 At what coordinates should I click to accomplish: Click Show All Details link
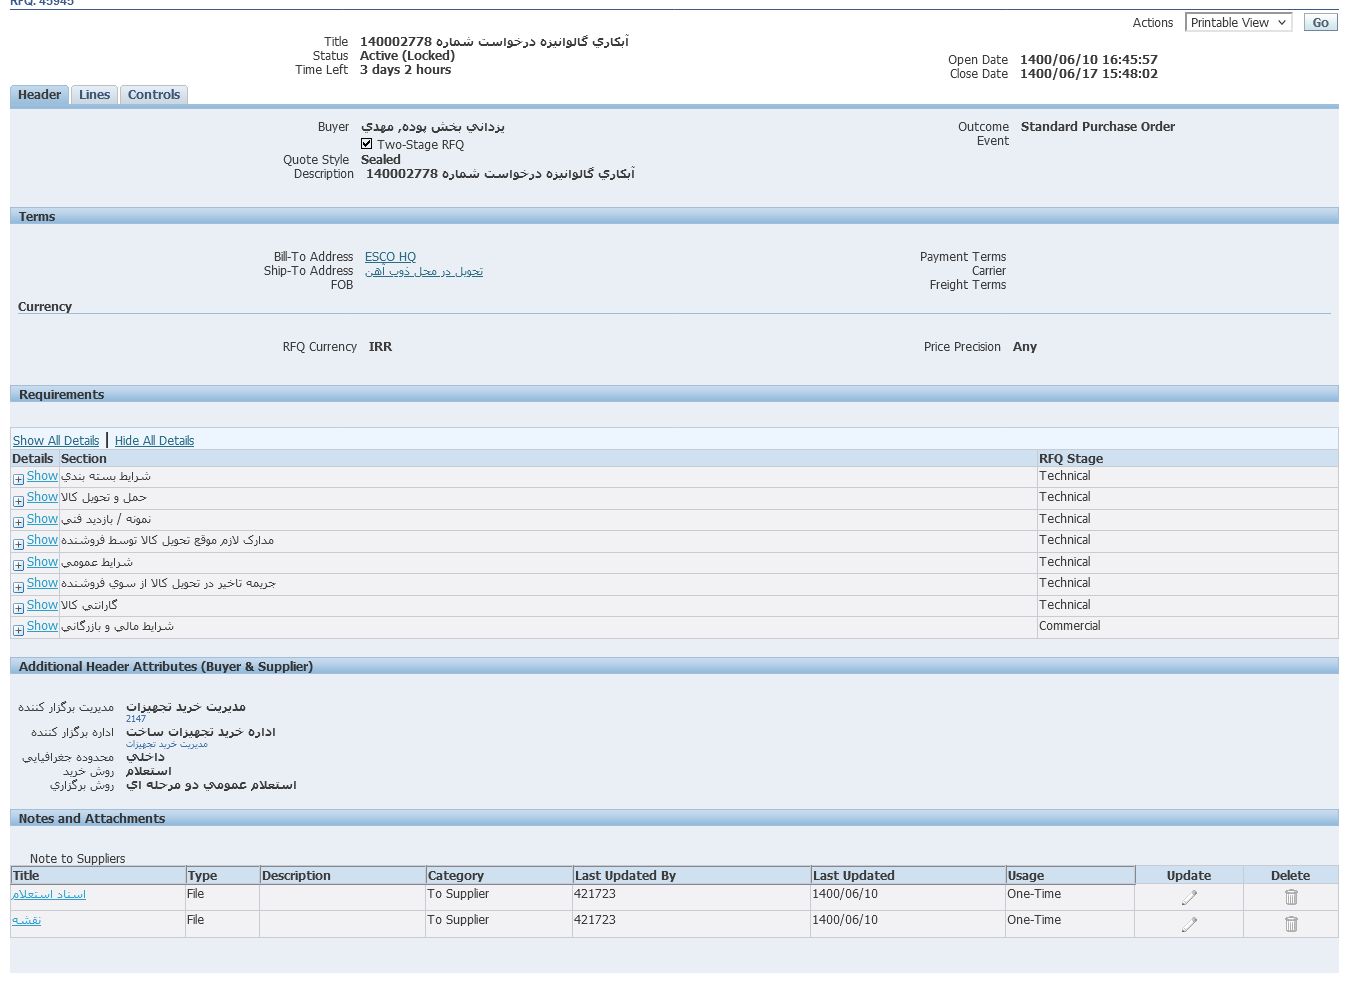pyautogui.click(x=56, y=441)
